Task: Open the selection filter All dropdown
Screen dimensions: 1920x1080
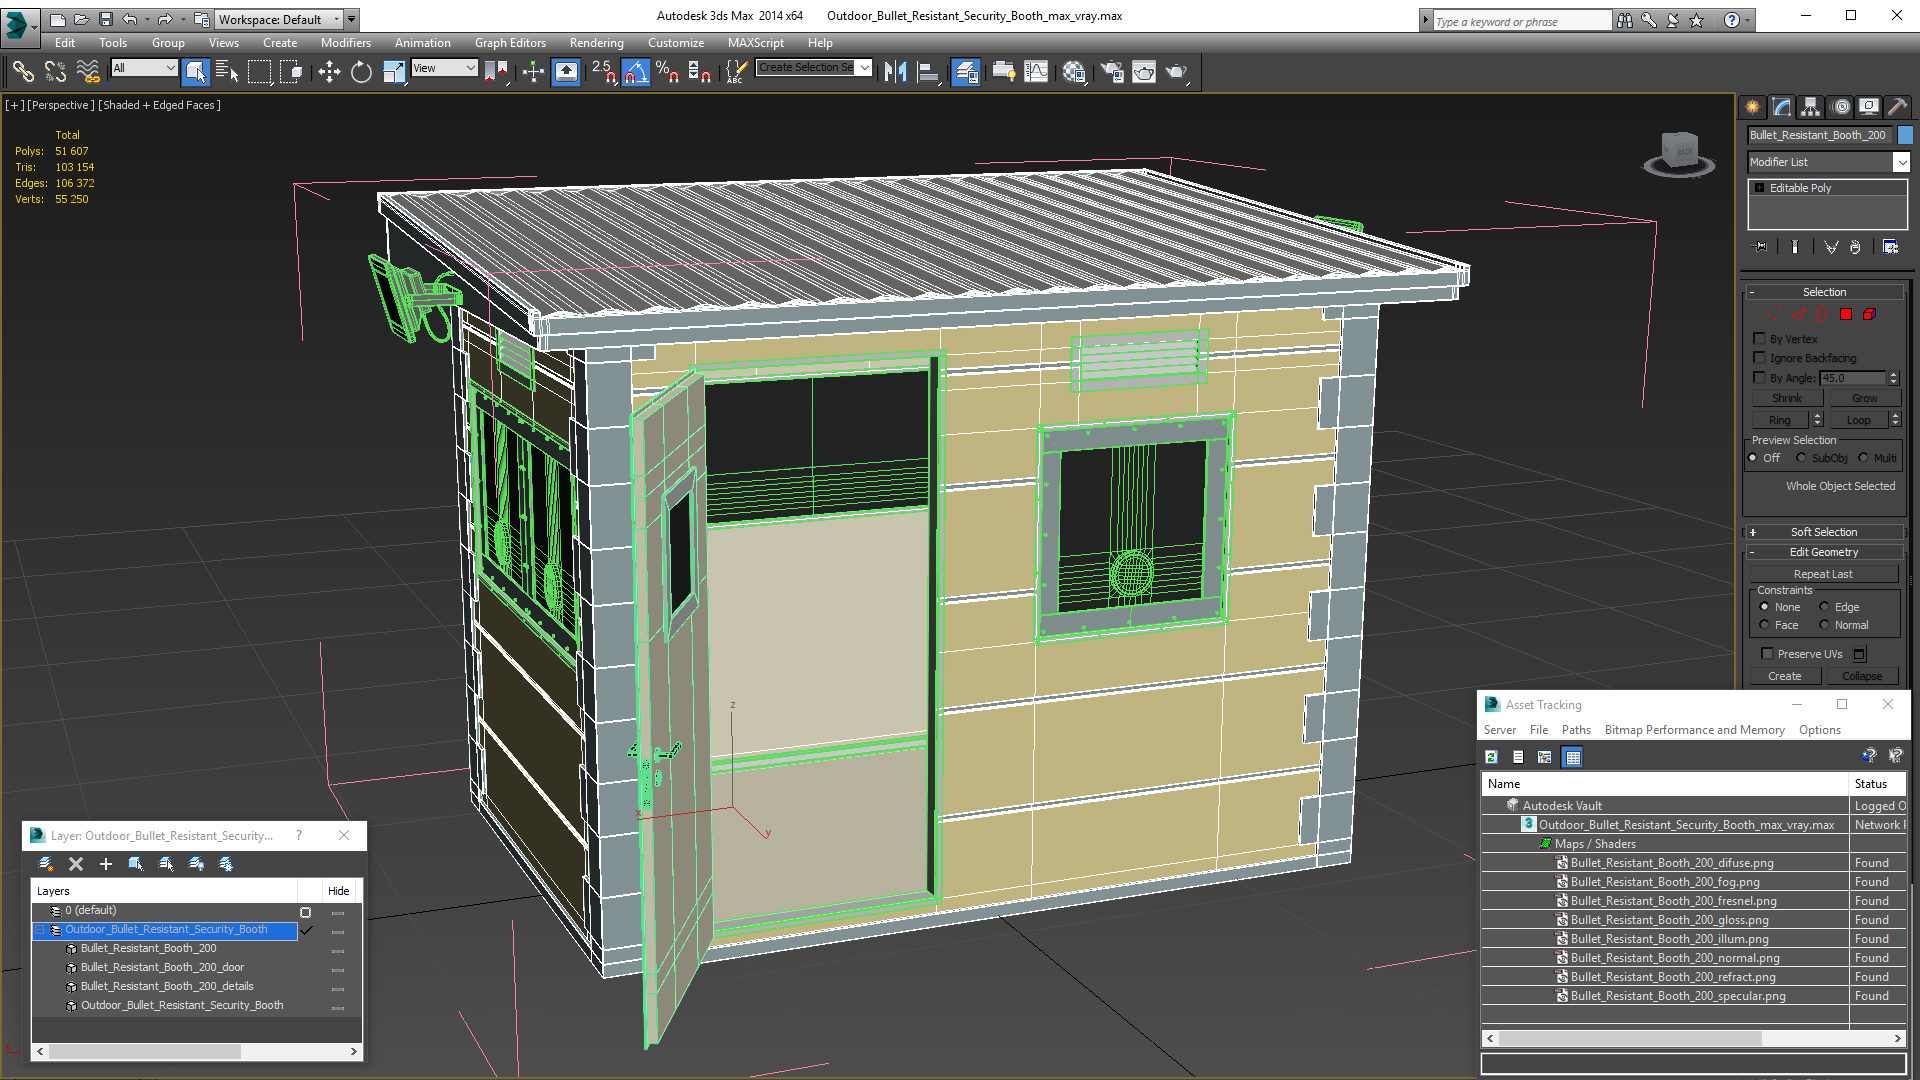Action: [x=144, y=68]
